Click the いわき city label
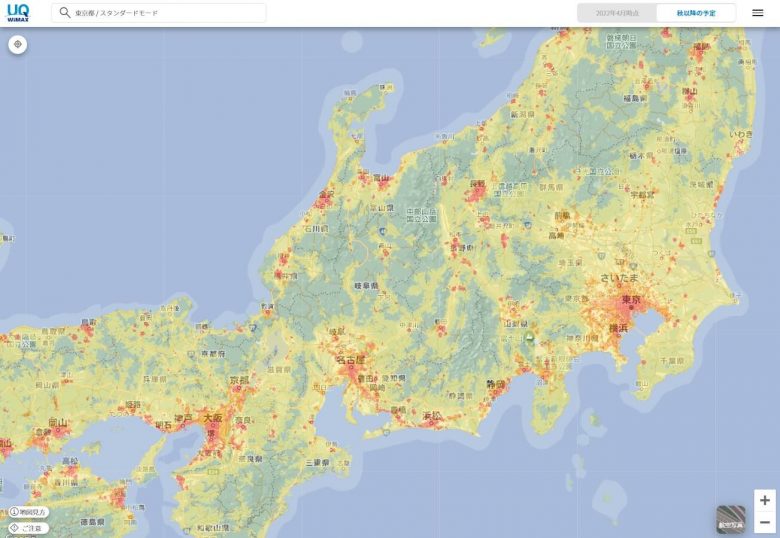The width and height of the screenshot is (780, 538). (x=741, y=134)
